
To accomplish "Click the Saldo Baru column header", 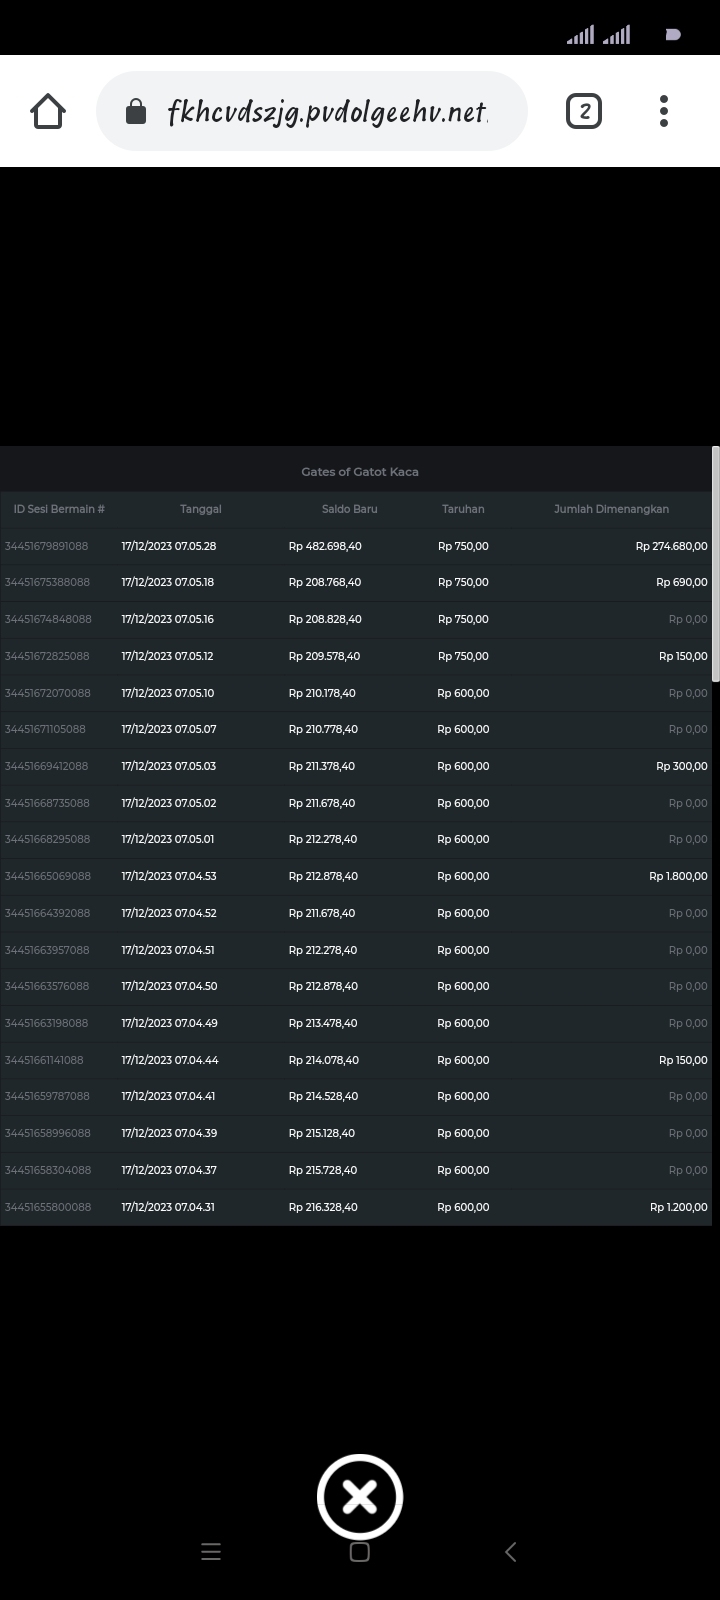I will [349, 509].
